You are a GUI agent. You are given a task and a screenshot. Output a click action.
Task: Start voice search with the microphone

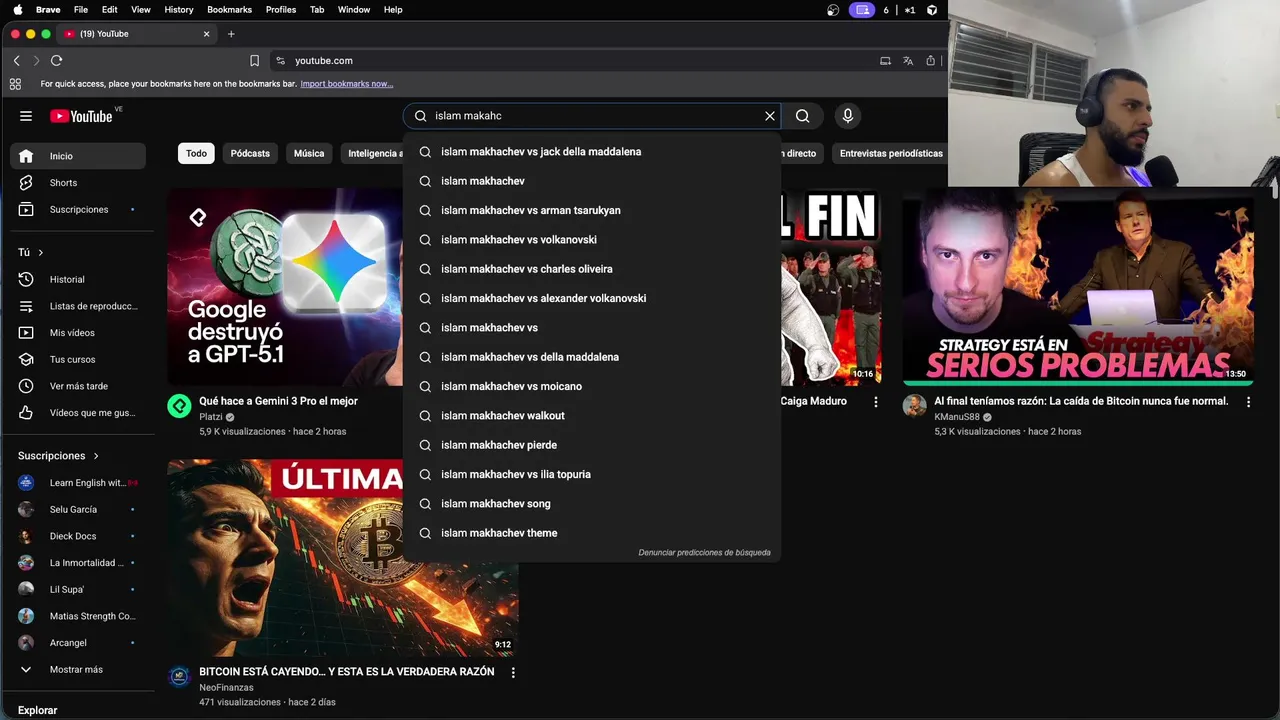coord(848,116)
